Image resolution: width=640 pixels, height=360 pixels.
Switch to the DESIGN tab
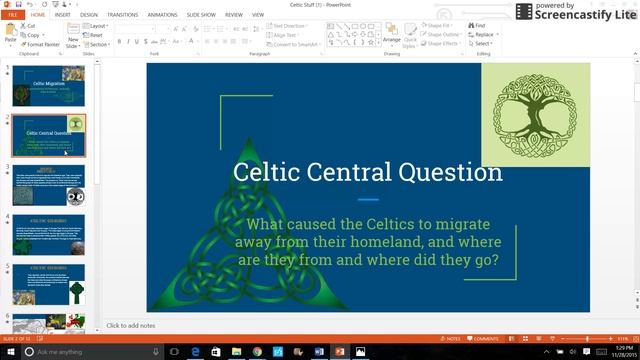(89, 15)
